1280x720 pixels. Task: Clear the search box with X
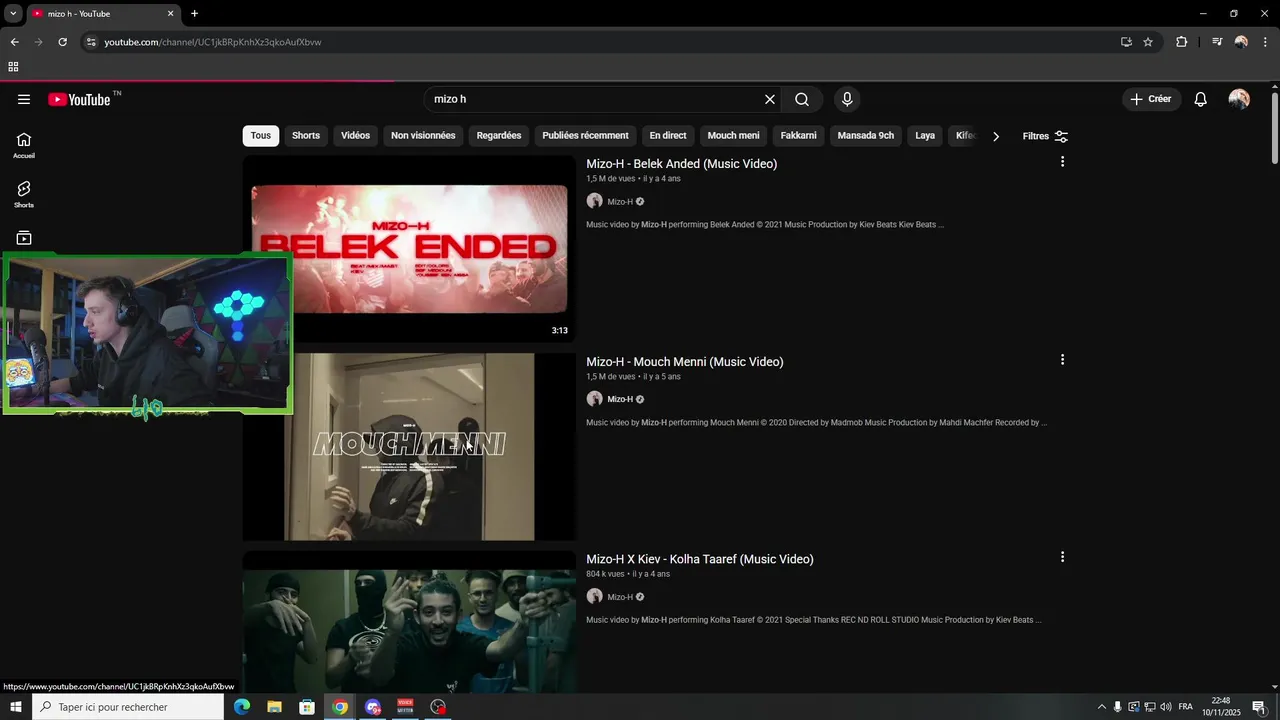[770, 99]
